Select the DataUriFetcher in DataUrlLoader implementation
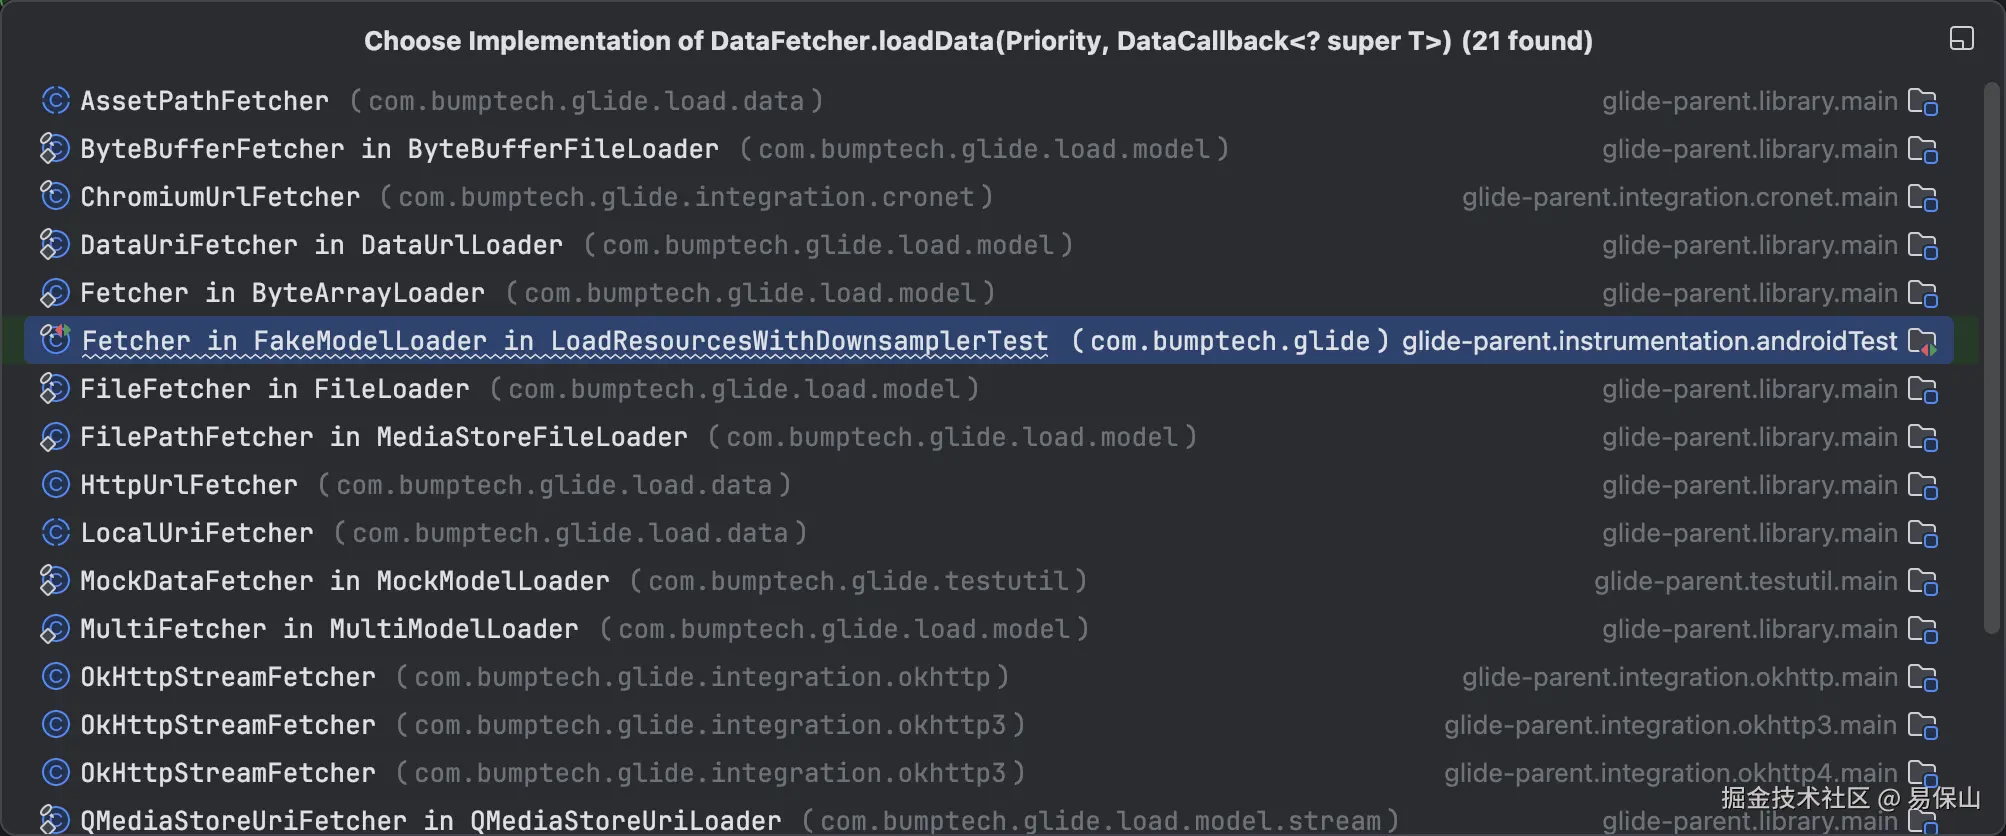This screenshot has height=836, width=2006. [320, 244]
